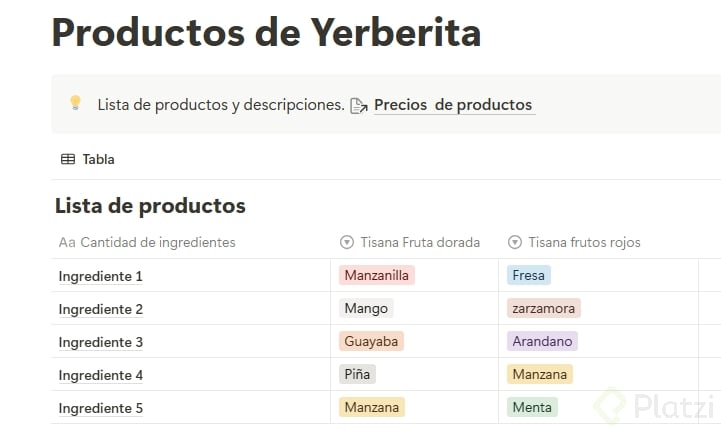The image size is (721, 431).
Task: Click the pink Manzanilla tag
Action: pyautogui.click(x=377, y=275)
